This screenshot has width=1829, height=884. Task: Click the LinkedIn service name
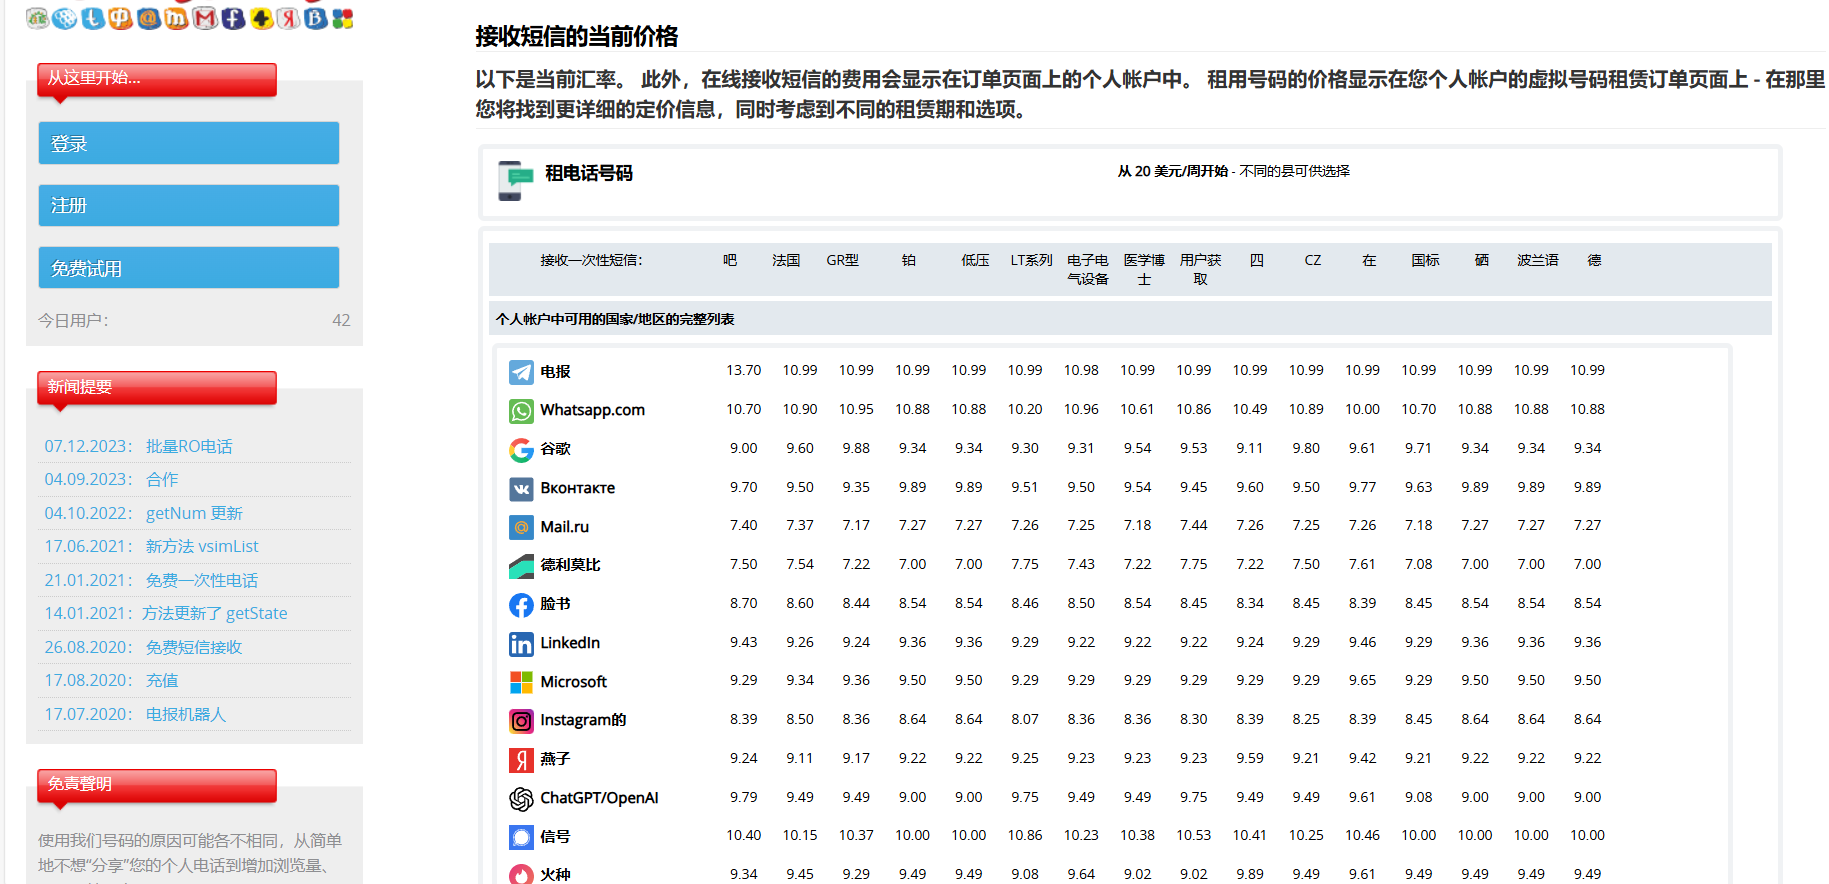570,643
